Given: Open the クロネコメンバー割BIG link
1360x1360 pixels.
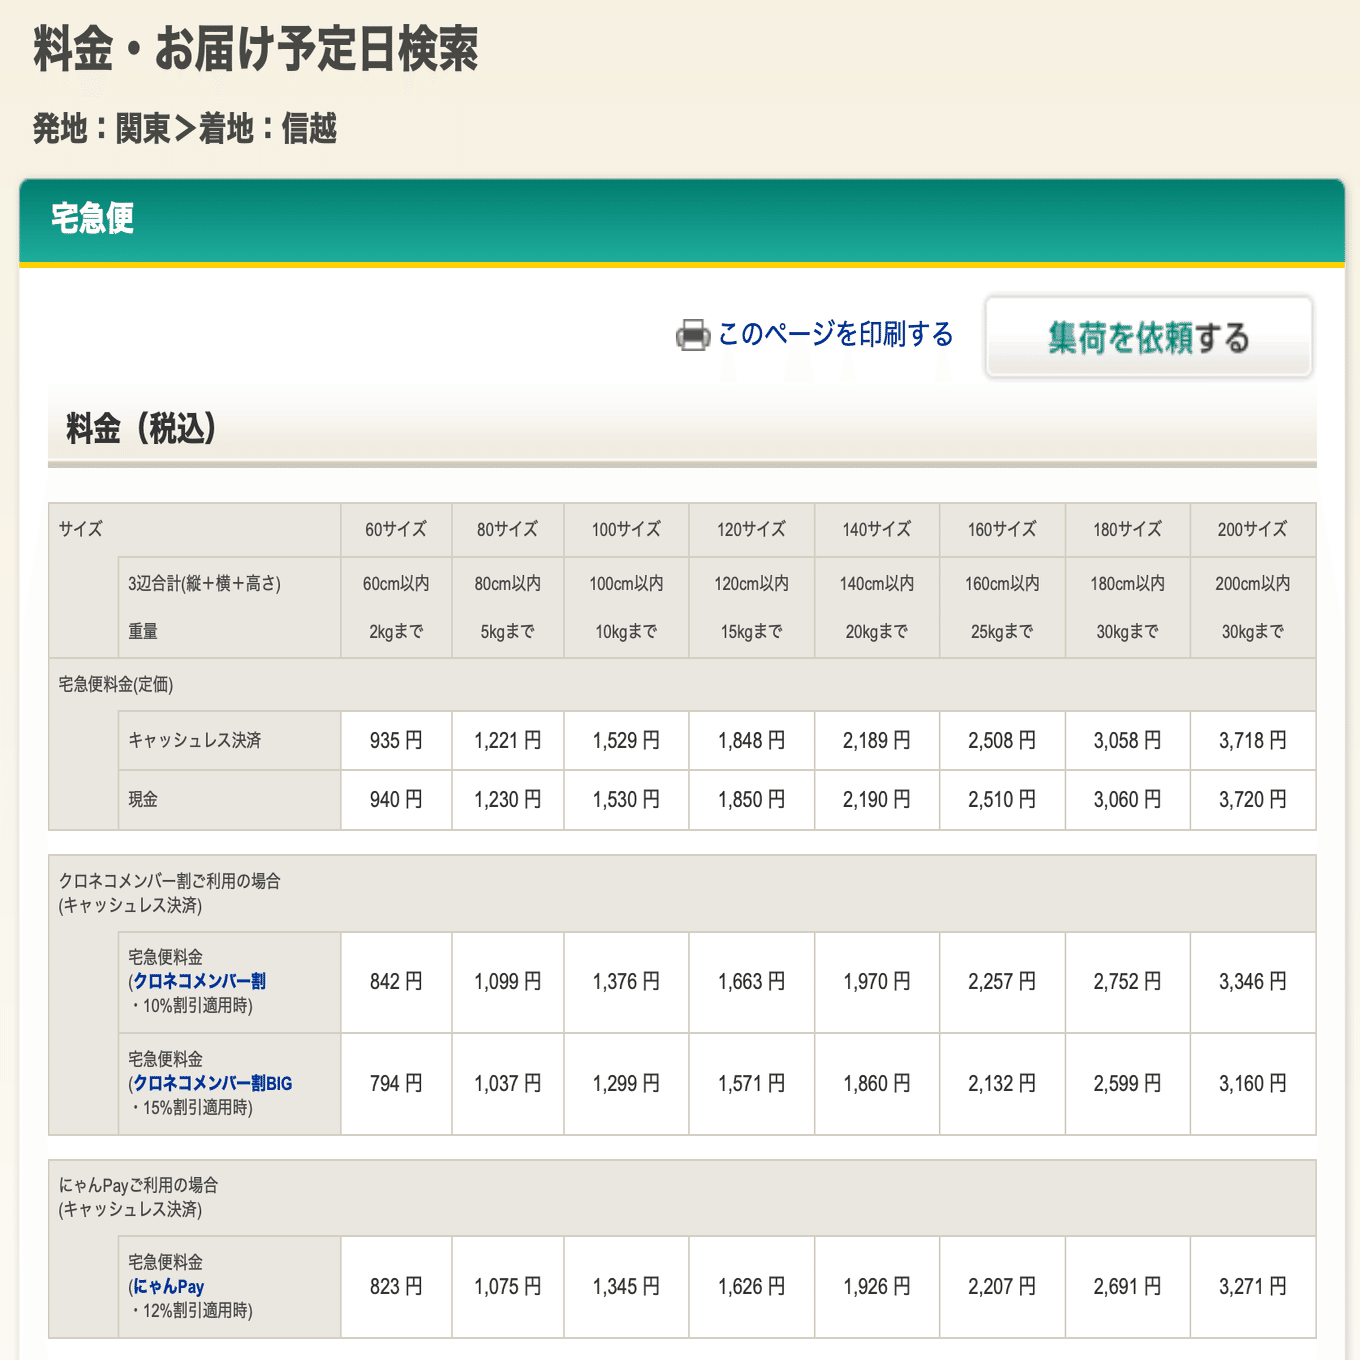Looking at the screenshot, I should tap(211, 1083).
